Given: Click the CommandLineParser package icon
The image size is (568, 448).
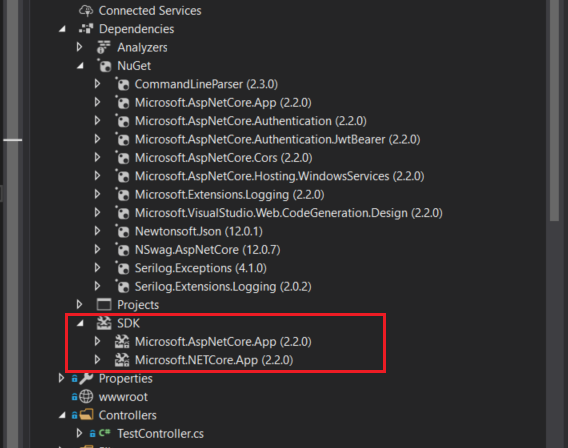Looking at the screenshot, I should (122, 84).
